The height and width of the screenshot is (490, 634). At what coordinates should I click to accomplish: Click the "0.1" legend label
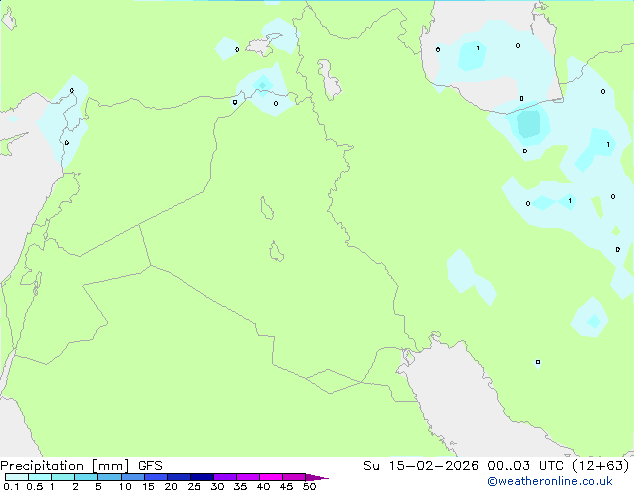point(11,486)
